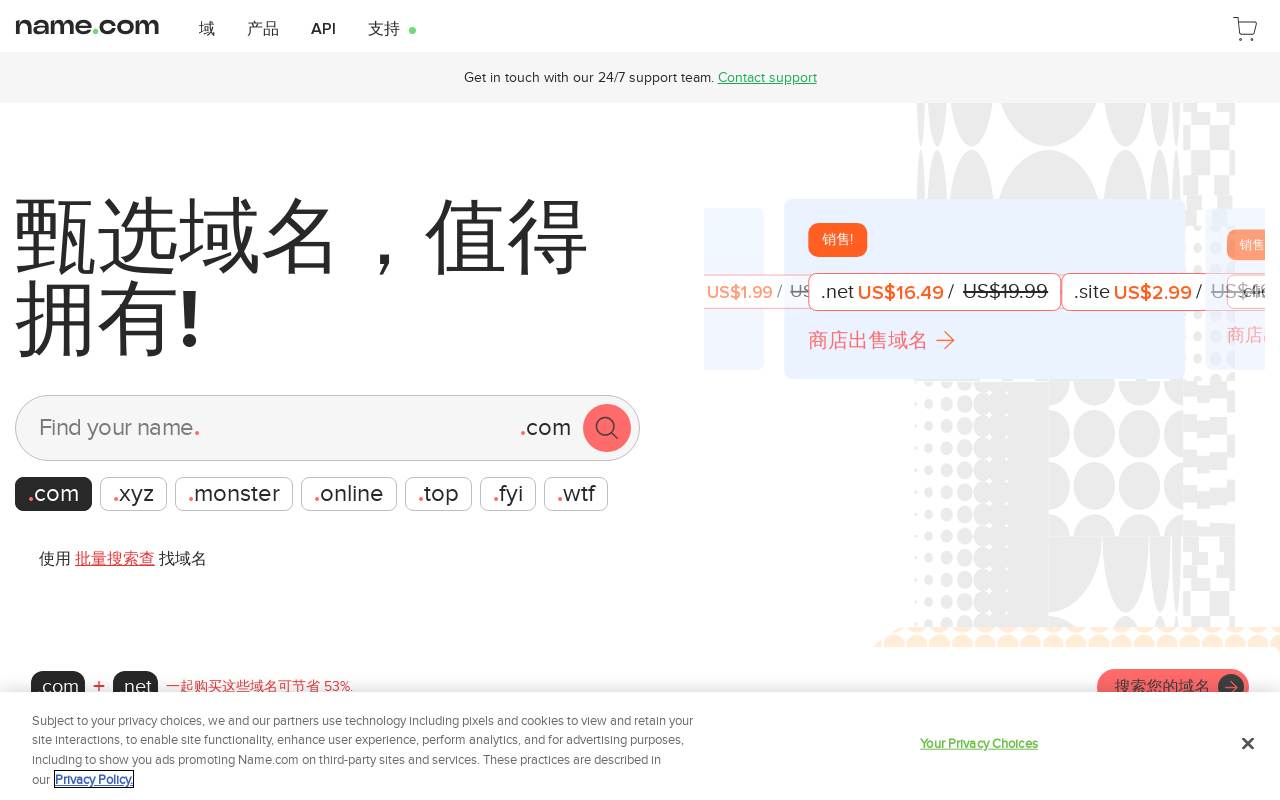Select the .wtf extension chip
This screenshot has width=1280, height=800.
click(x=576, y=494)
